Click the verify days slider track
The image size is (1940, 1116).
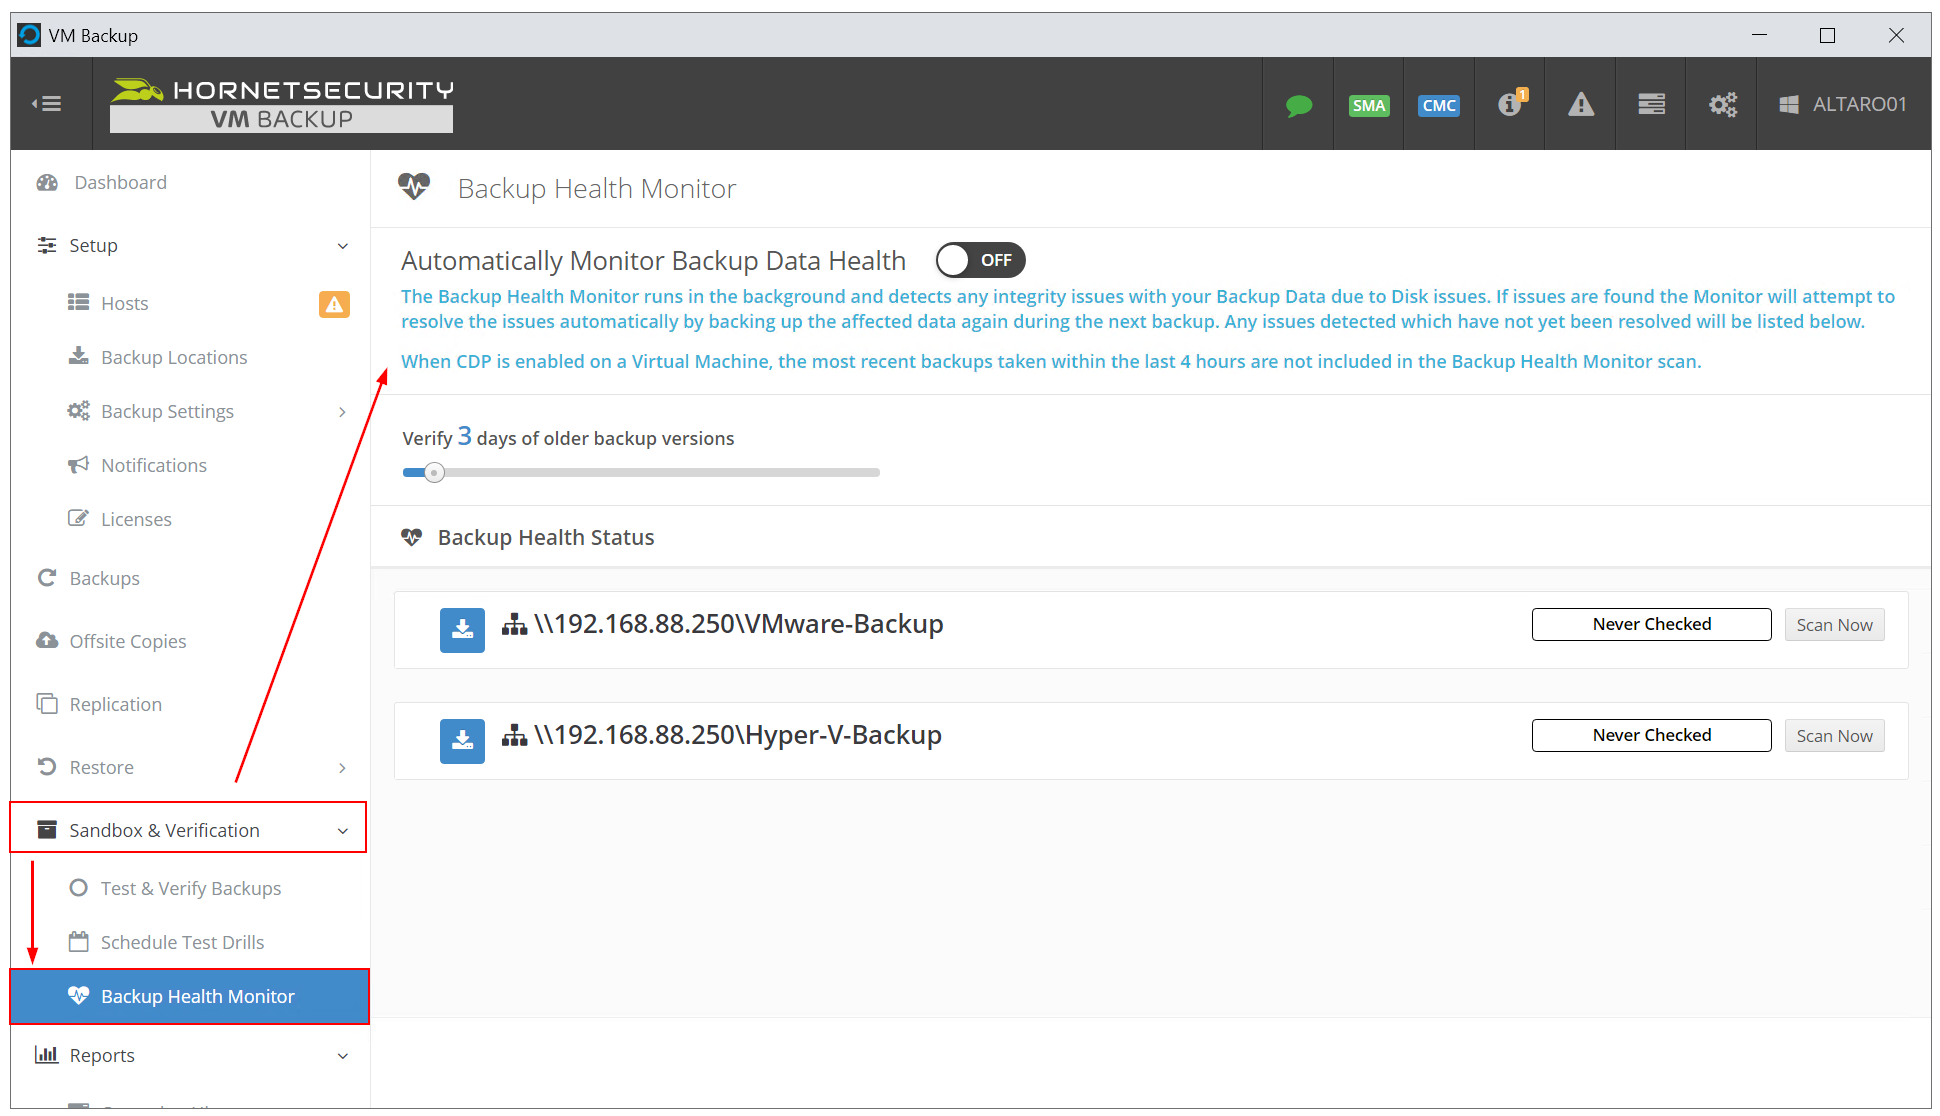point(641,472)
